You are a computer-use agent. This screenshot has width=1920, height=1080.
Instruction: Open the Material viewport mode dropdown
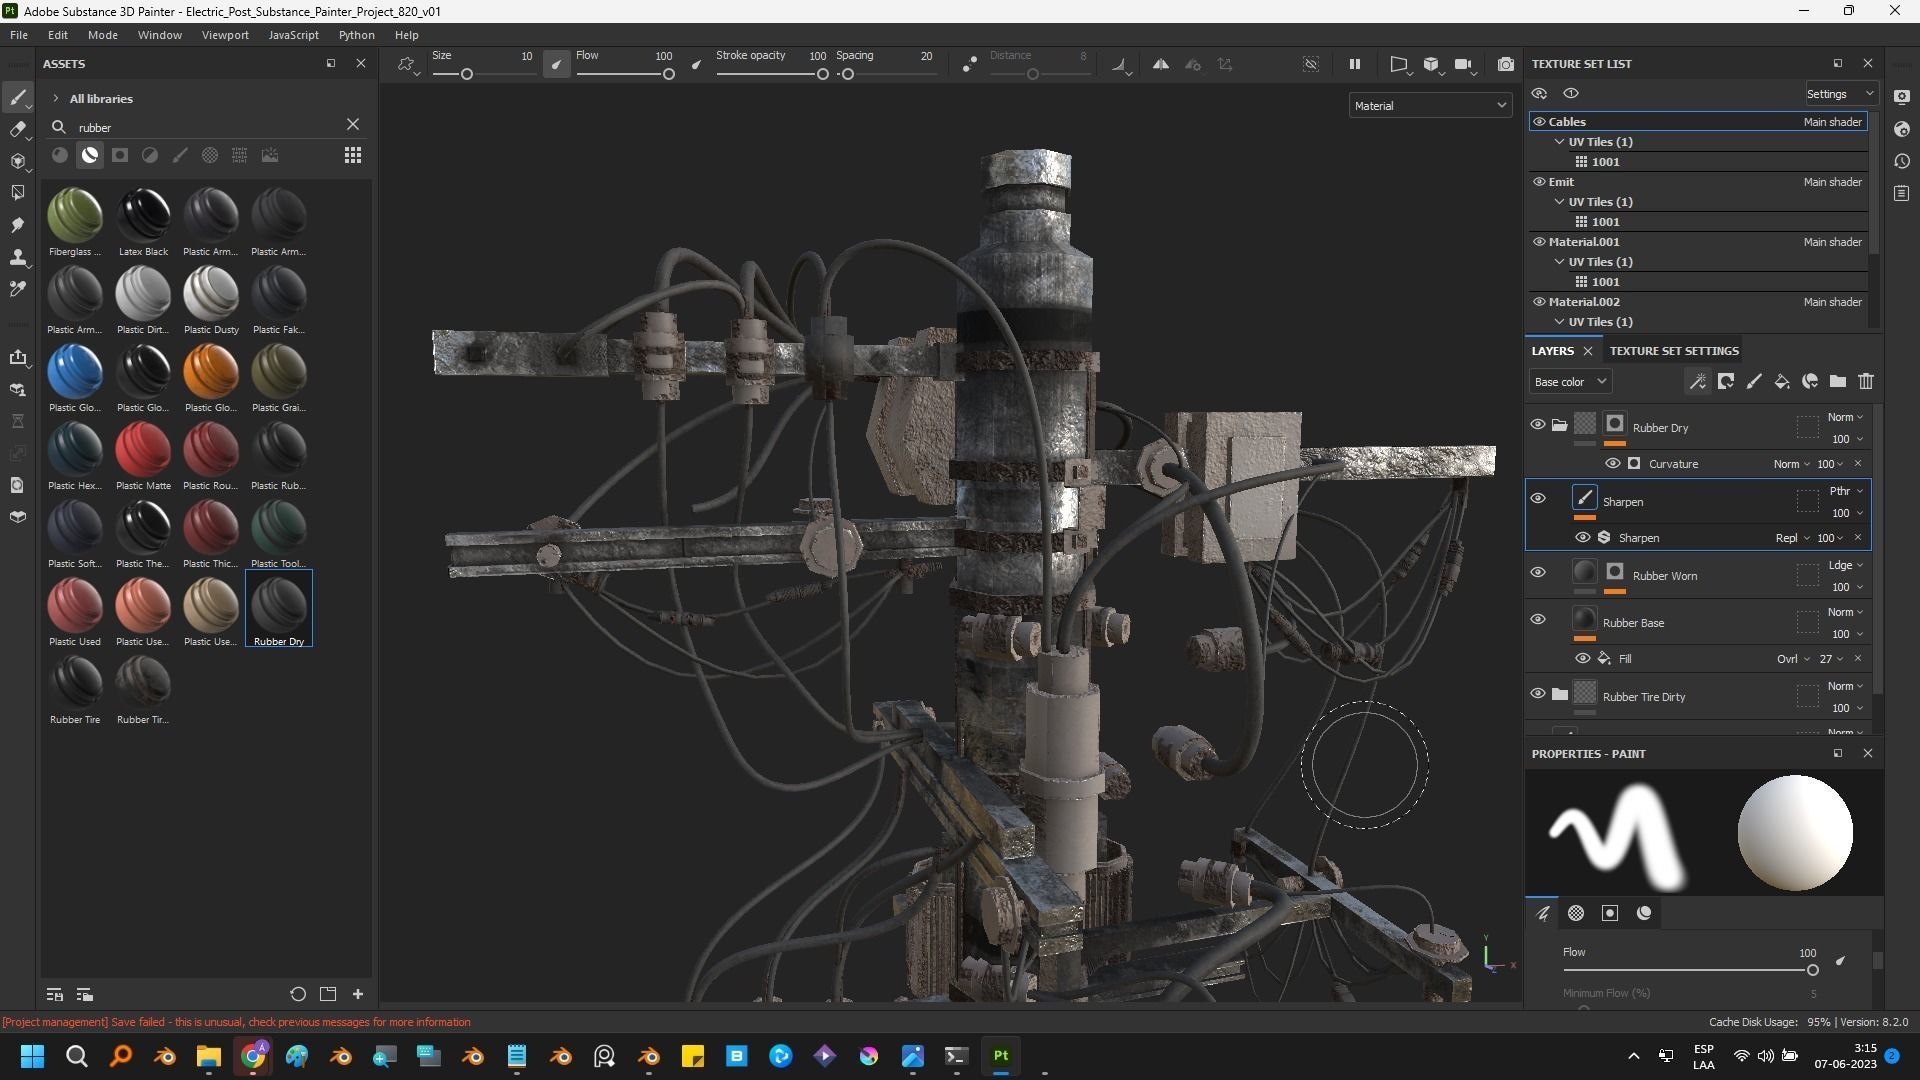tap(1429, 106)
